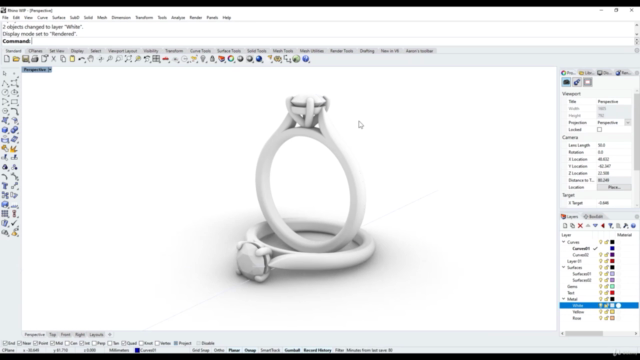Enable the Perp object snap checkbox
Image resolution: width=640 pixels, height=360 pixels.
tap(94, 343)
